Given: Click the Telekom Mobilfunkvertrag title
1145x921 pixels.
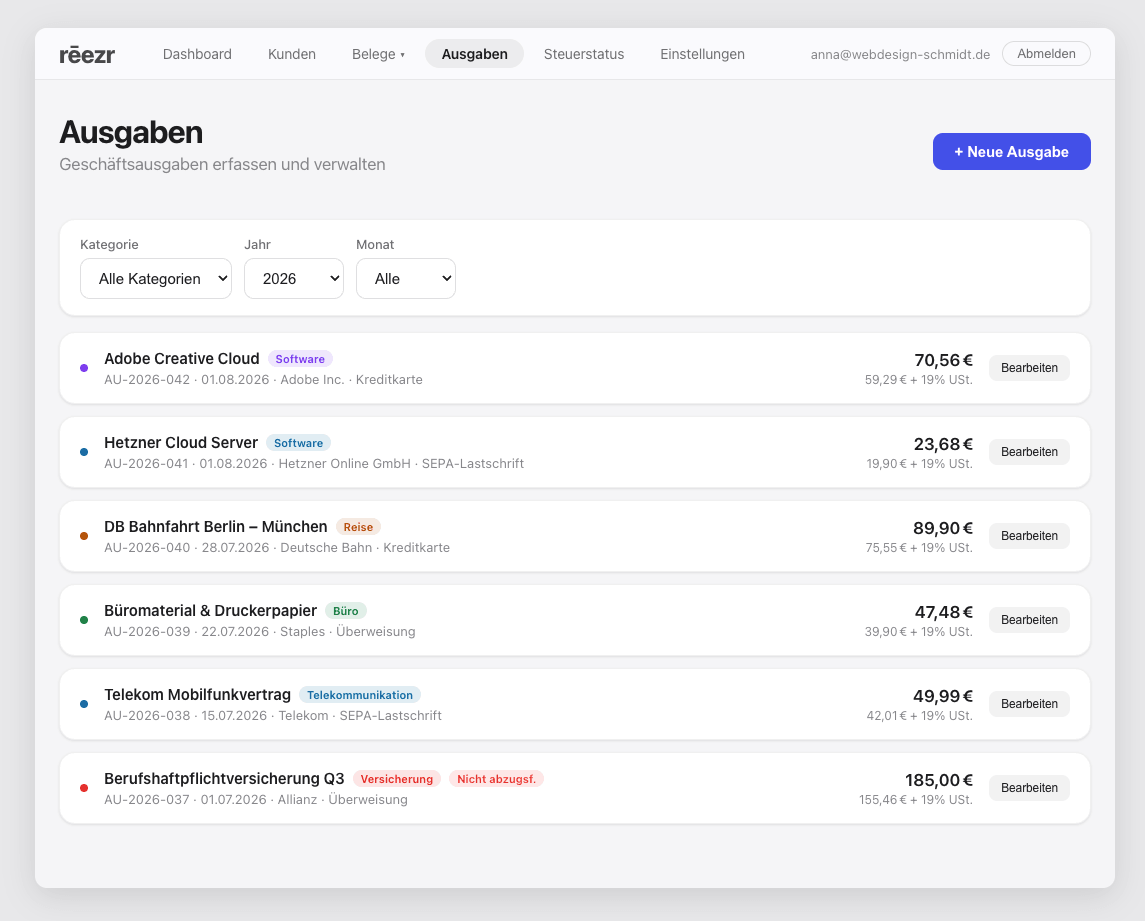Looking at the screenshot, I should coord(197,695).
